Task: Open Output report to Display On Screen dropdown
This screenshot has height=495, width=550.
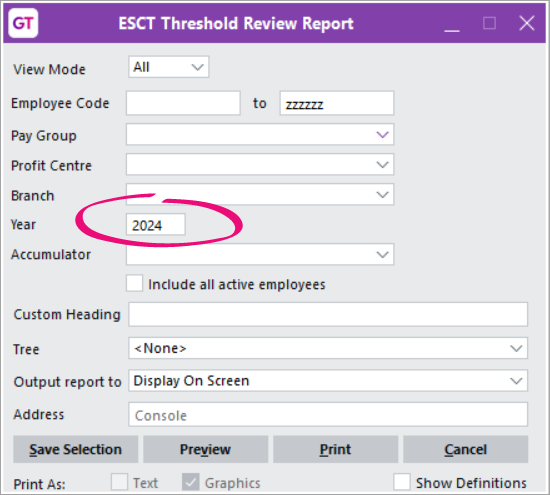Action: point(328,381)
